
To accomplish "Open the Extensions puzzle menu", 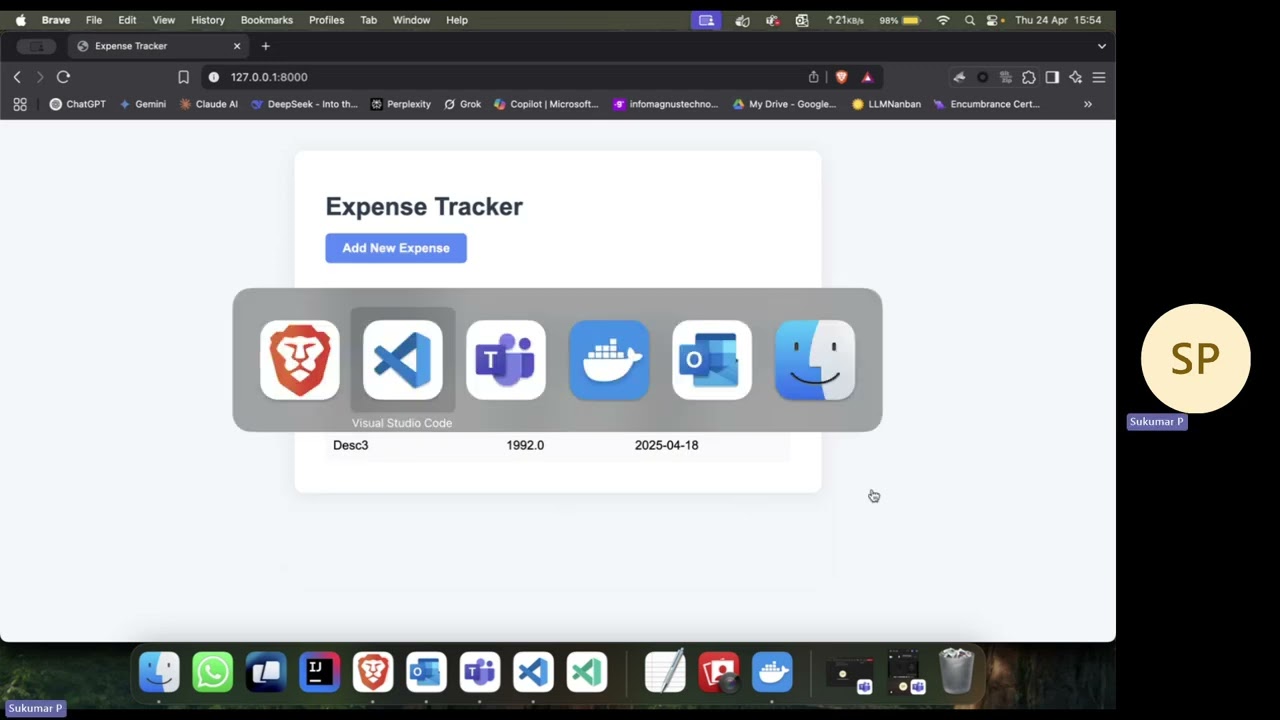I will pyautogui.click(x=1028, y=77).
